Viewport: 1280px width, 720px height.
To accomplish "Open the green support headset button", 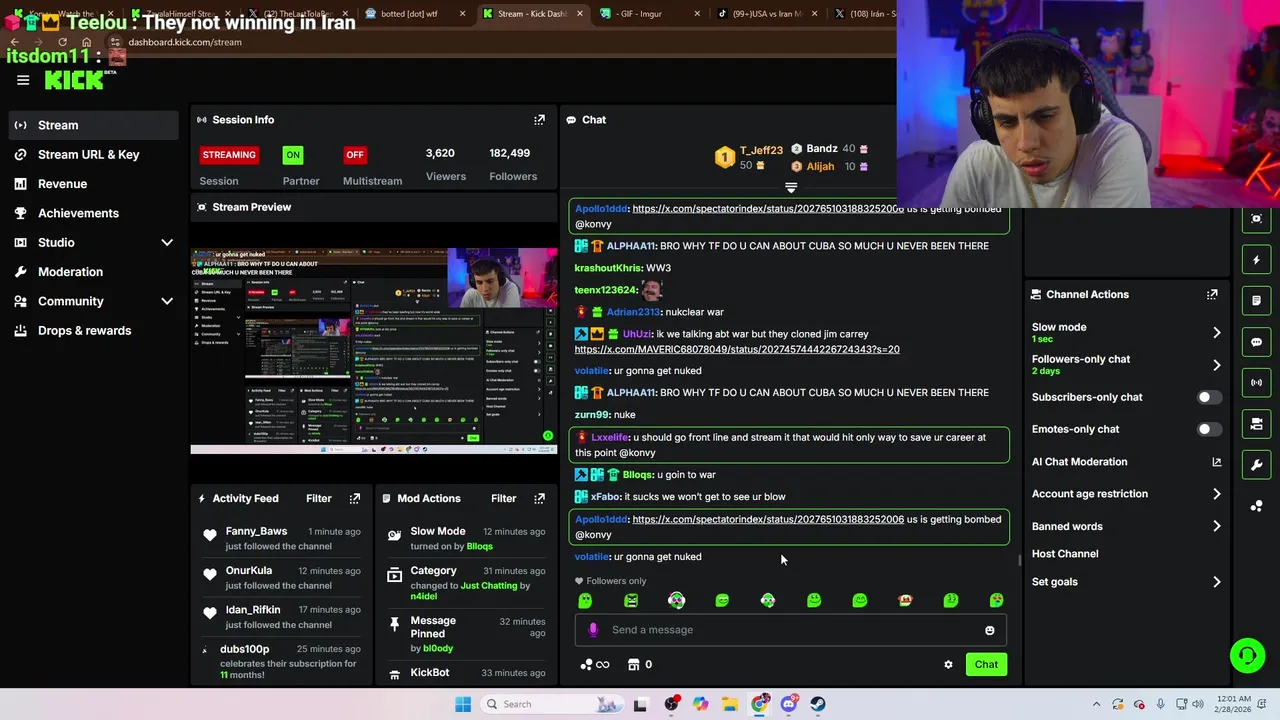I will coord(1247,656).
